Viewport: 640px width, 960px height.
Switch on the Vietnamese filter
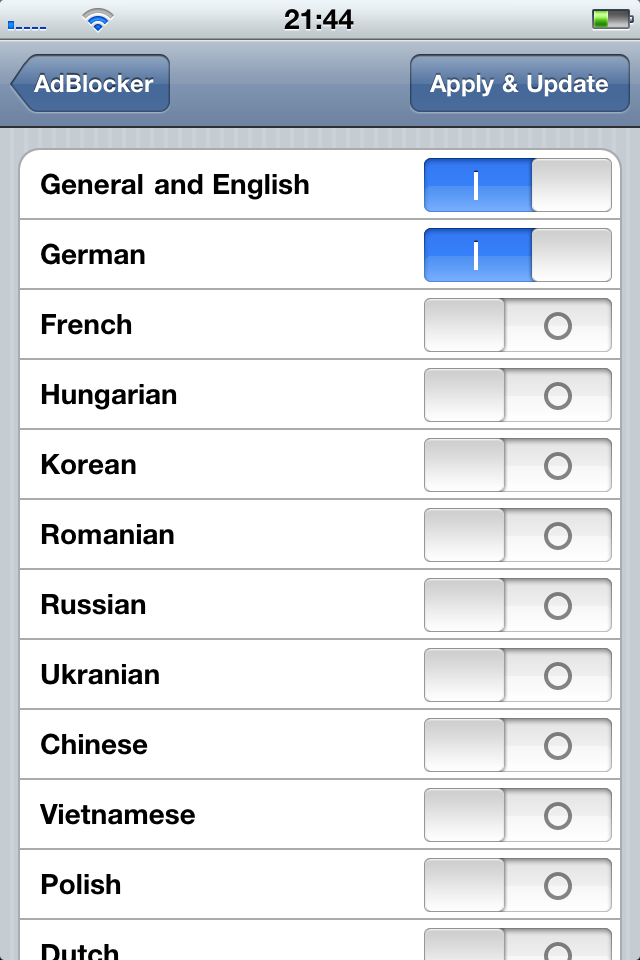pyautogui.click(x=517, y=815)
